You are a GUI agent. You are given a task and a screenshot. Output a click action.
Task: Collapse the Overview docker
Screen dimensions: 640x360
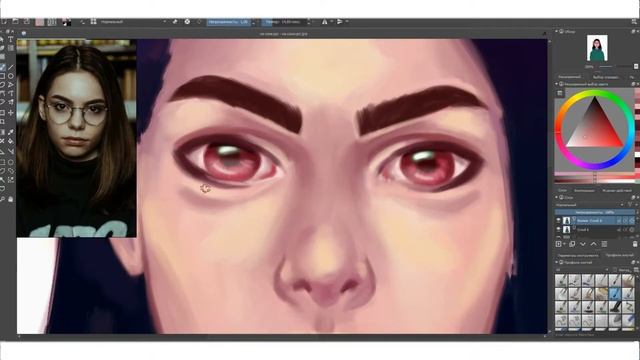(x=556, y=31)
